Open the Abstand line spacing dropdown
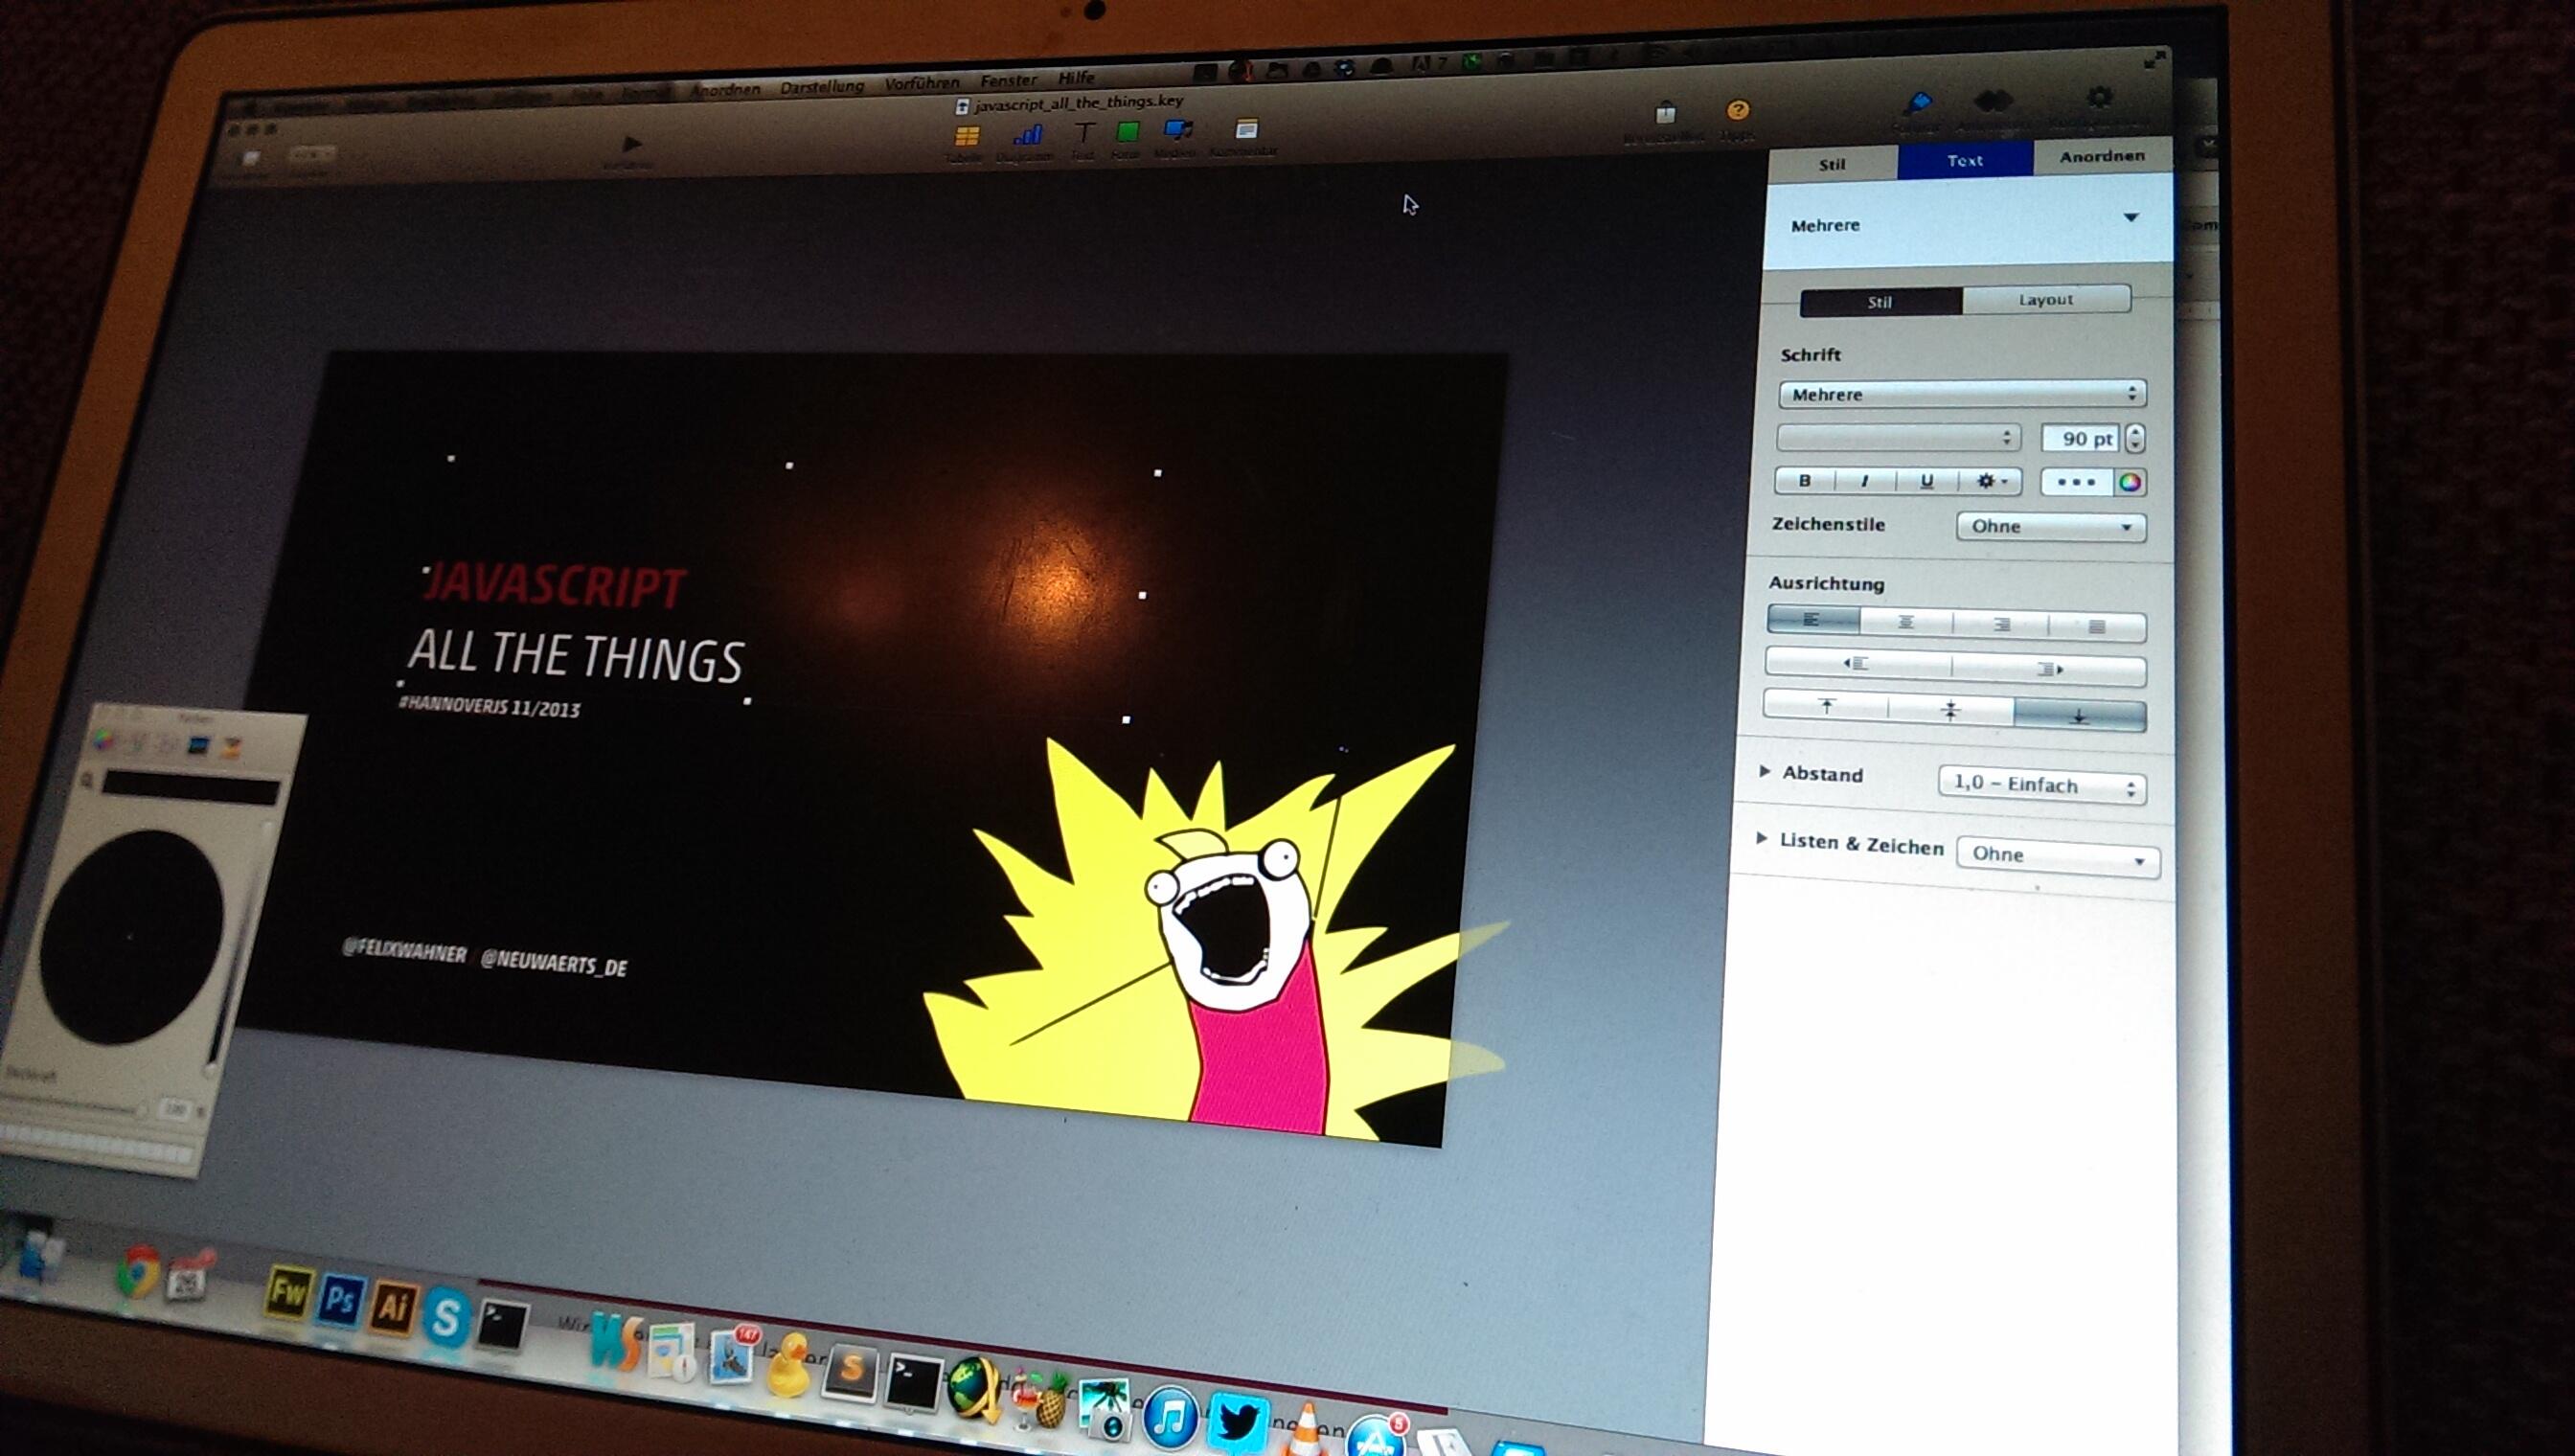The image size is (2575, 1456). click(x=2042, y=785)
